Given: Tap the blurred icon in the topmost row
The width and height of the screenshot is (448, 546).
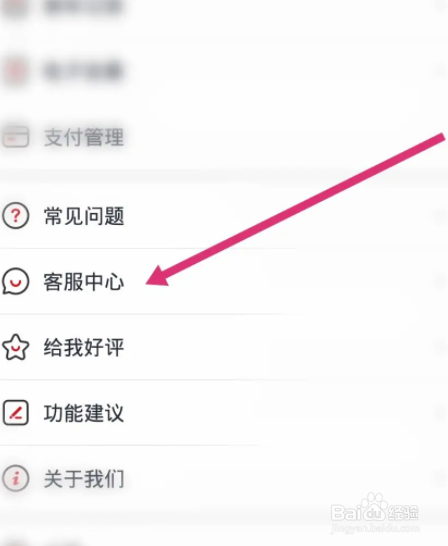Looking at the screenshot, I should (x=15, y=8).
